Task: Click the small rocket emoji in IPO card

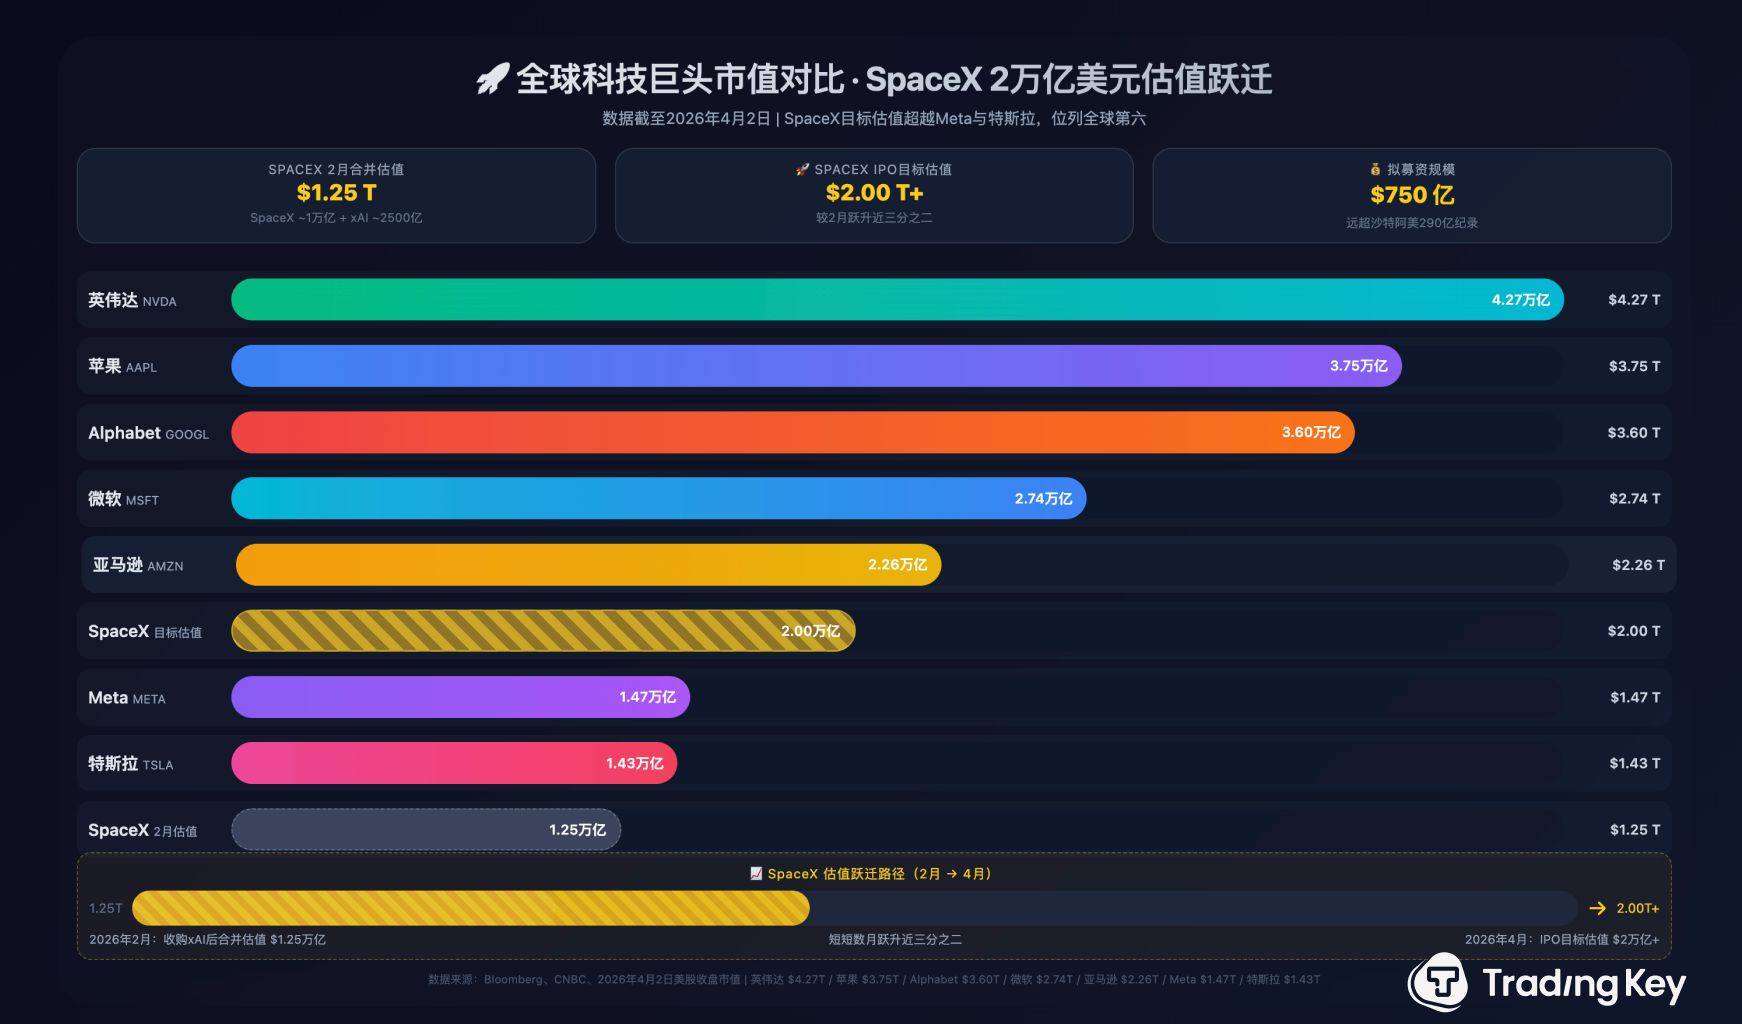Action: [802, 170]
